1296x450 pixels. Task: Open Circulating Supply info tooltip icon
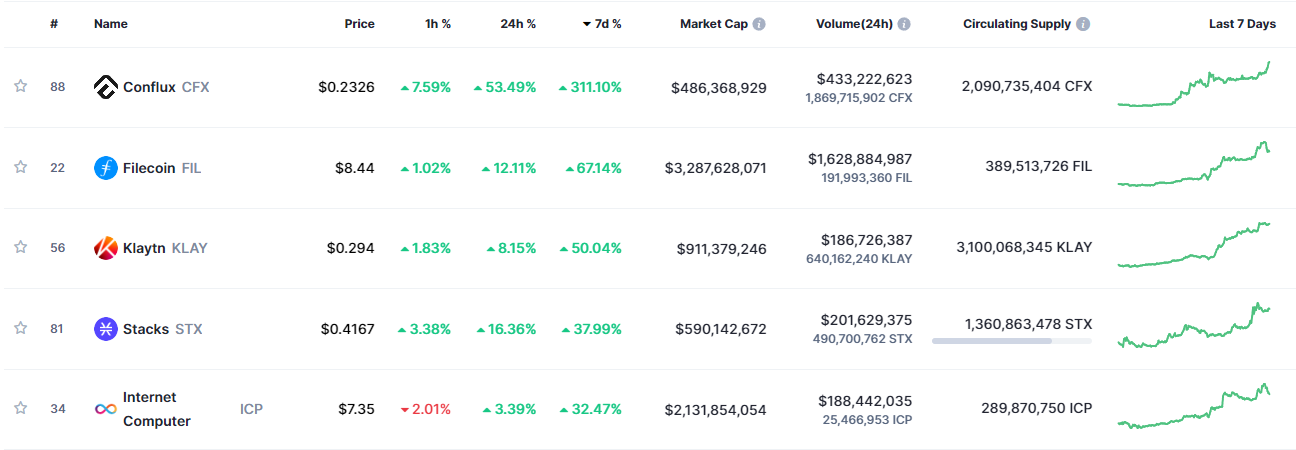(x=1084, y=24)
